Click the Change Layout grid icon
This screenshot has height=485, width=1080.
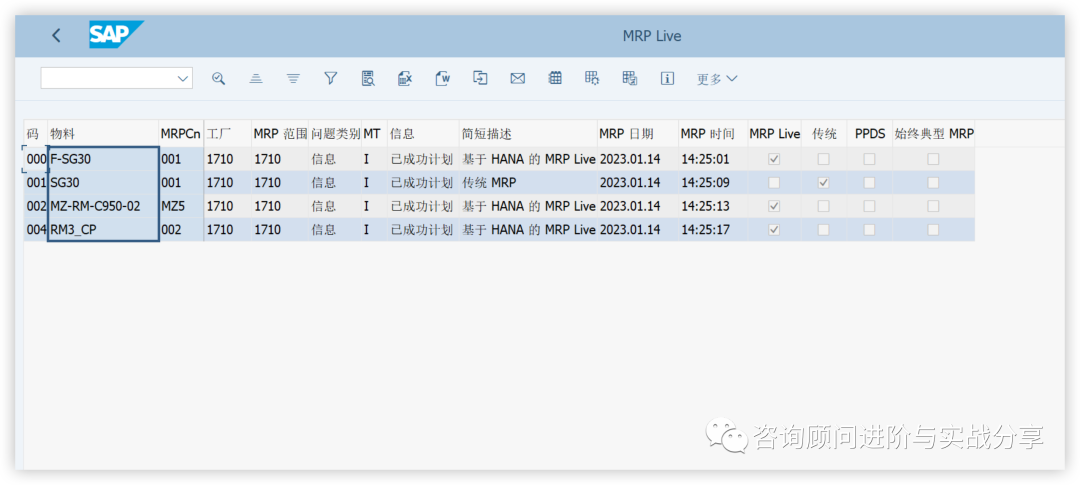click(555, 79)
